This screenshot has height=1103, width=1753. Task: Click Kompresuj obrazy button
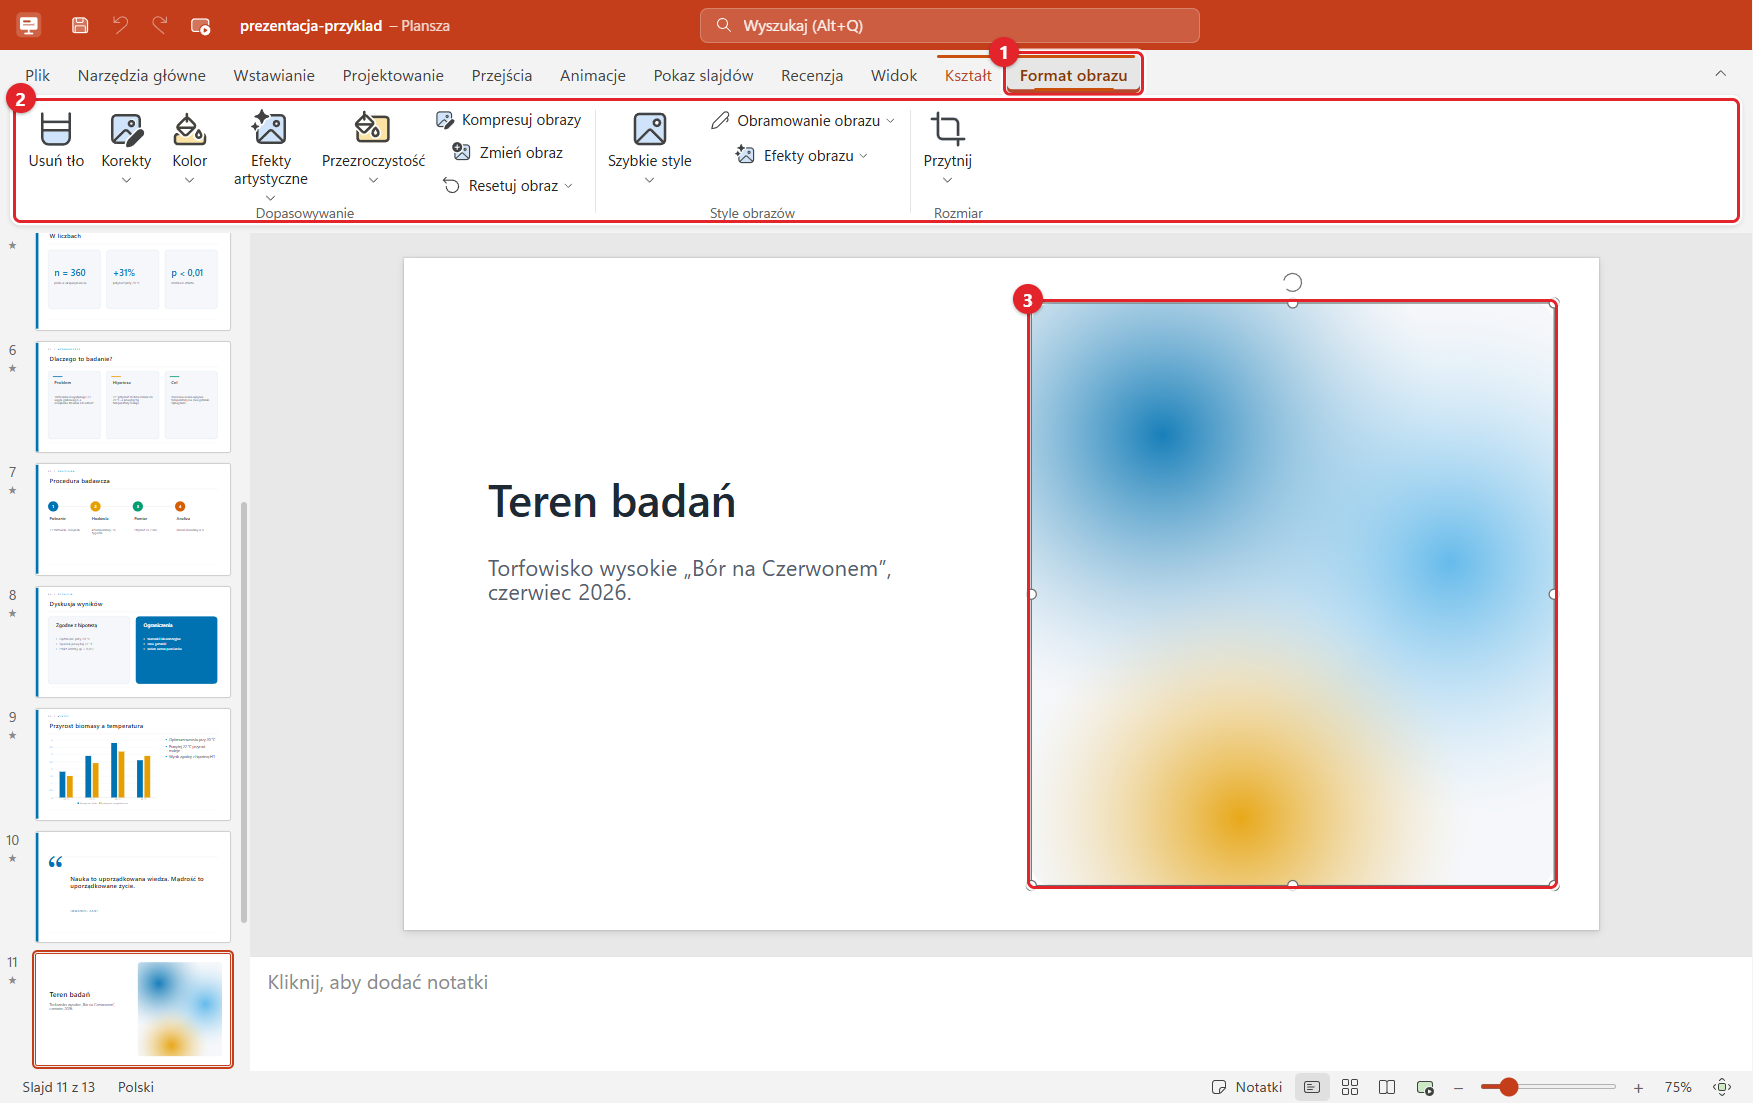click(x=508, y=120)
